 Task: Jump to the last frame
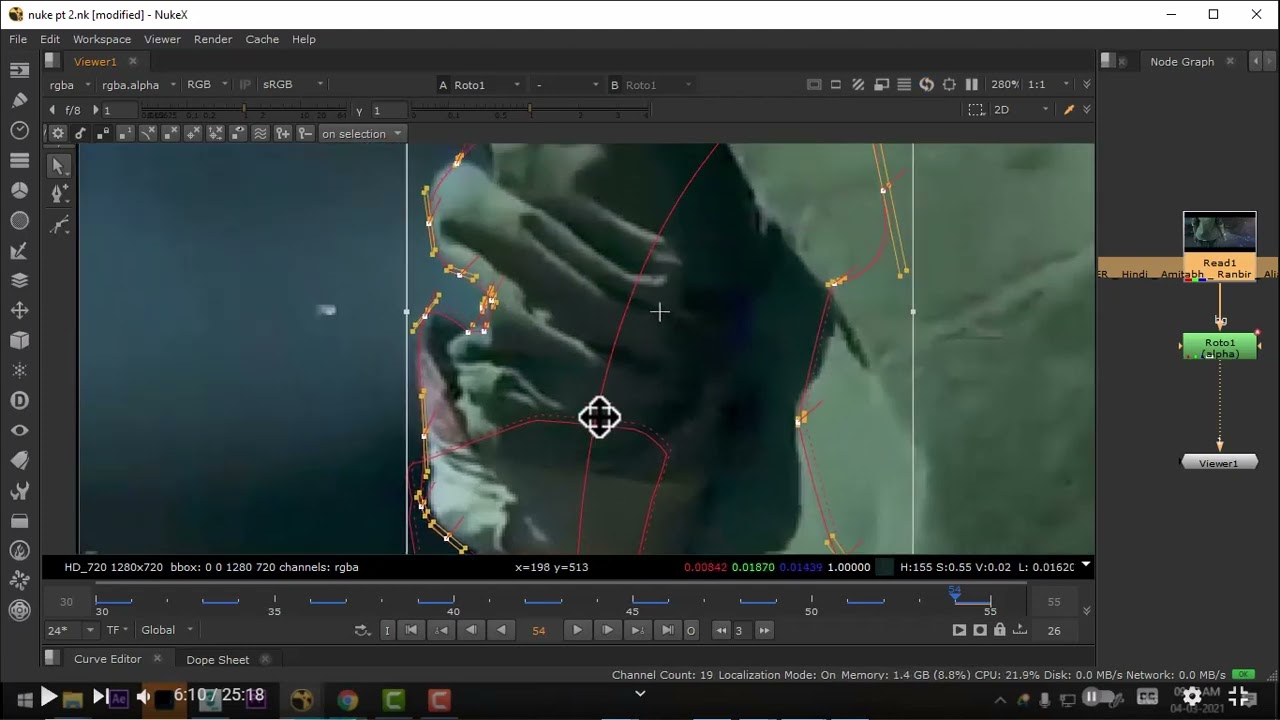[x=667, y=630]
